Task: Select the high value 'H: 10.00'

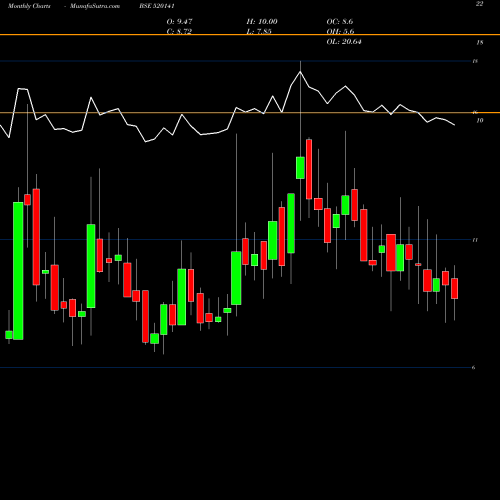Action: (262, 22)
